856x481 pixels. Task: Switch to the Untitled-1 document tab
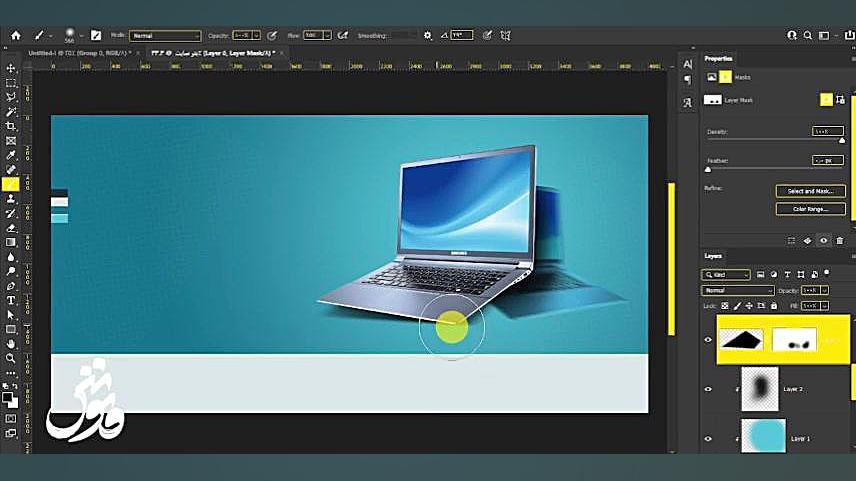pos(80,54)
